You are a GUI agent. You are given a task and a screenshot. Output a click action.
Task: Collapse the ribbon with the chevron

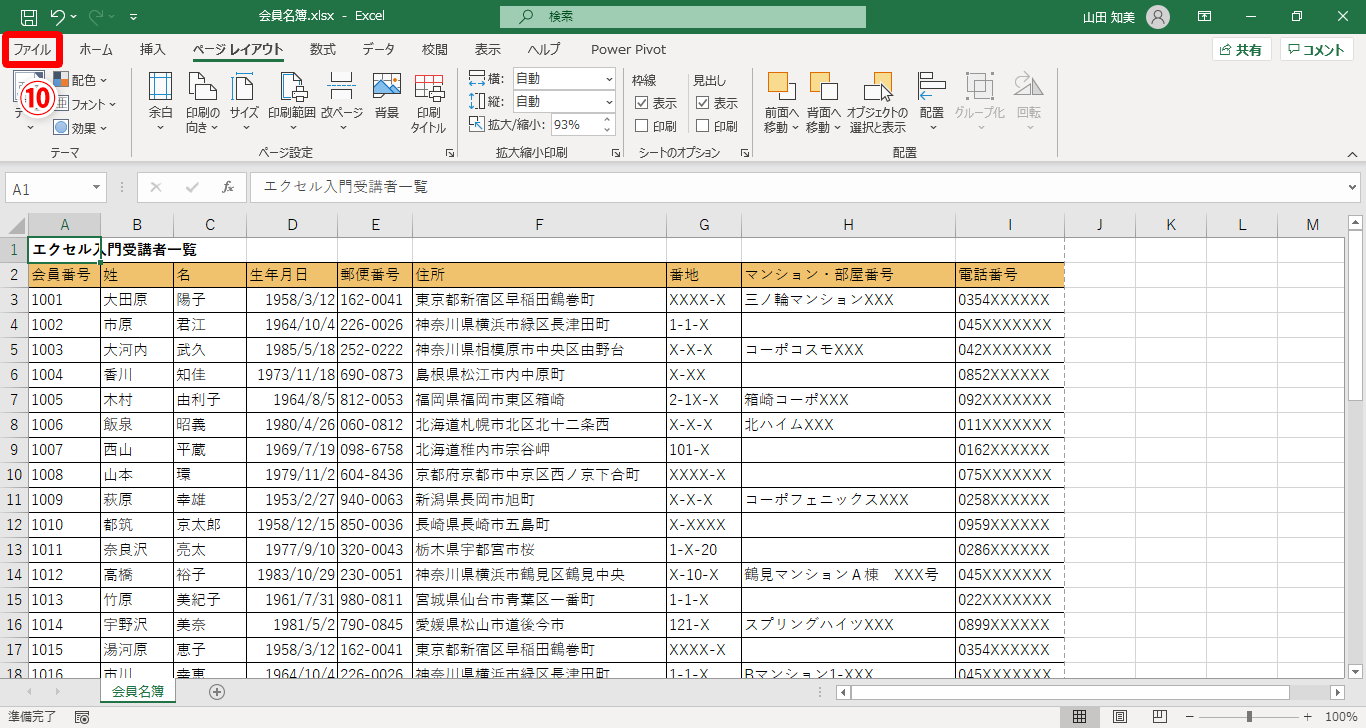point(1352,154)
